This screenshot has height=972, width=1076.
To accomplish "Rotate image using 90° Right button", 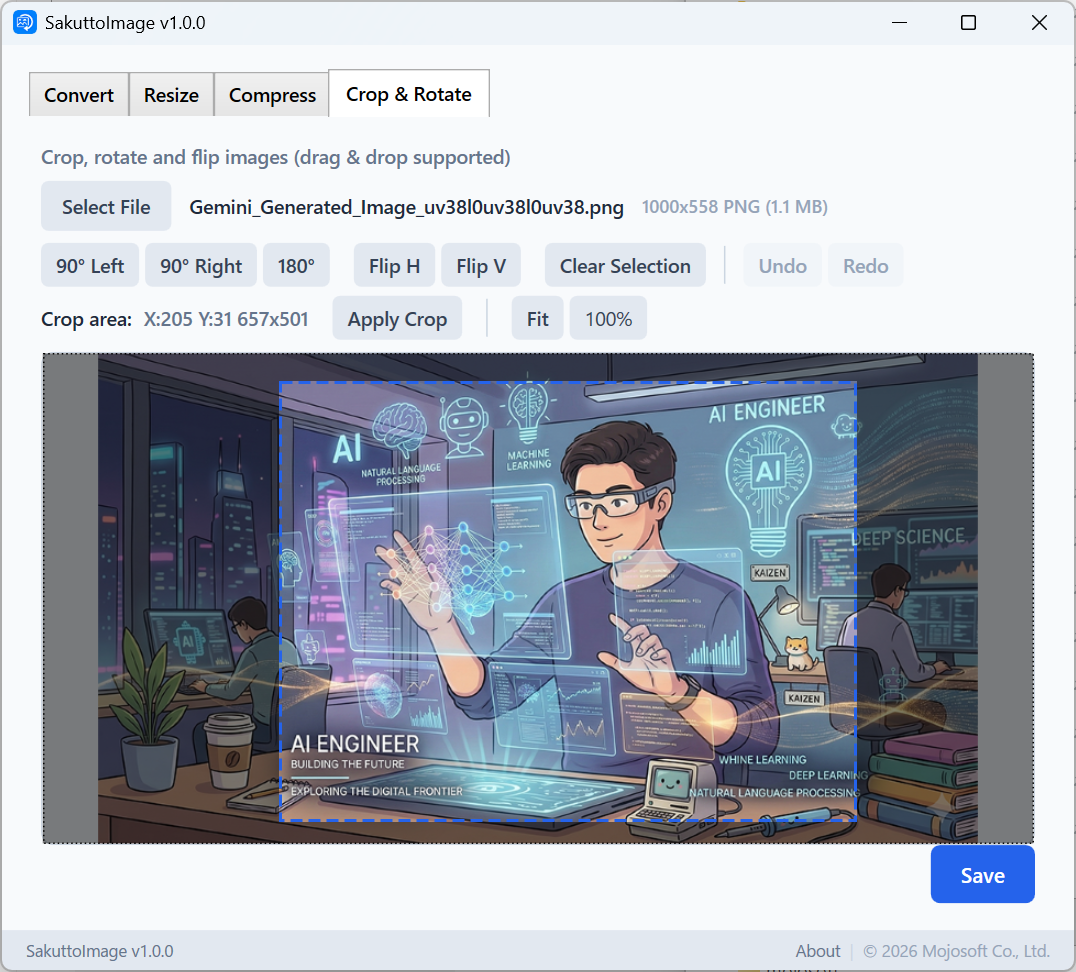I will (x=201, y=266).
